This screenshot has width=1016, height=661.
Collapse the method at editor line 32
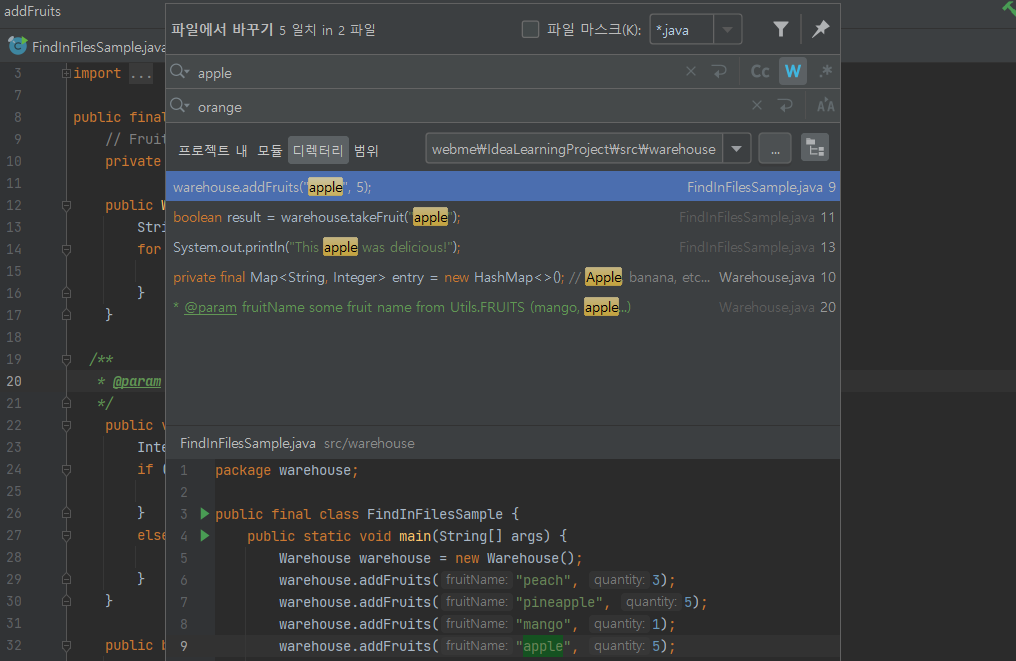(x=65, y=645)
